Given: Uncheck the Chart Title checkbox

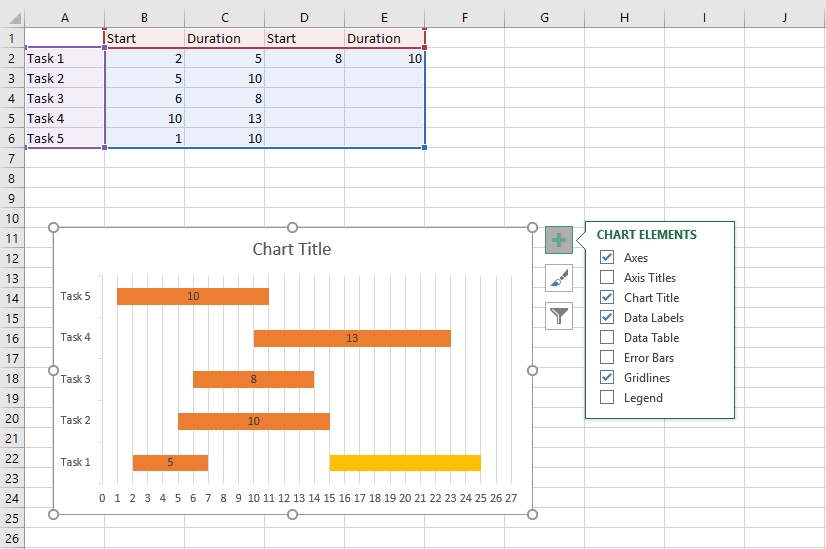Looking at the screenshot, I should 607,297.
